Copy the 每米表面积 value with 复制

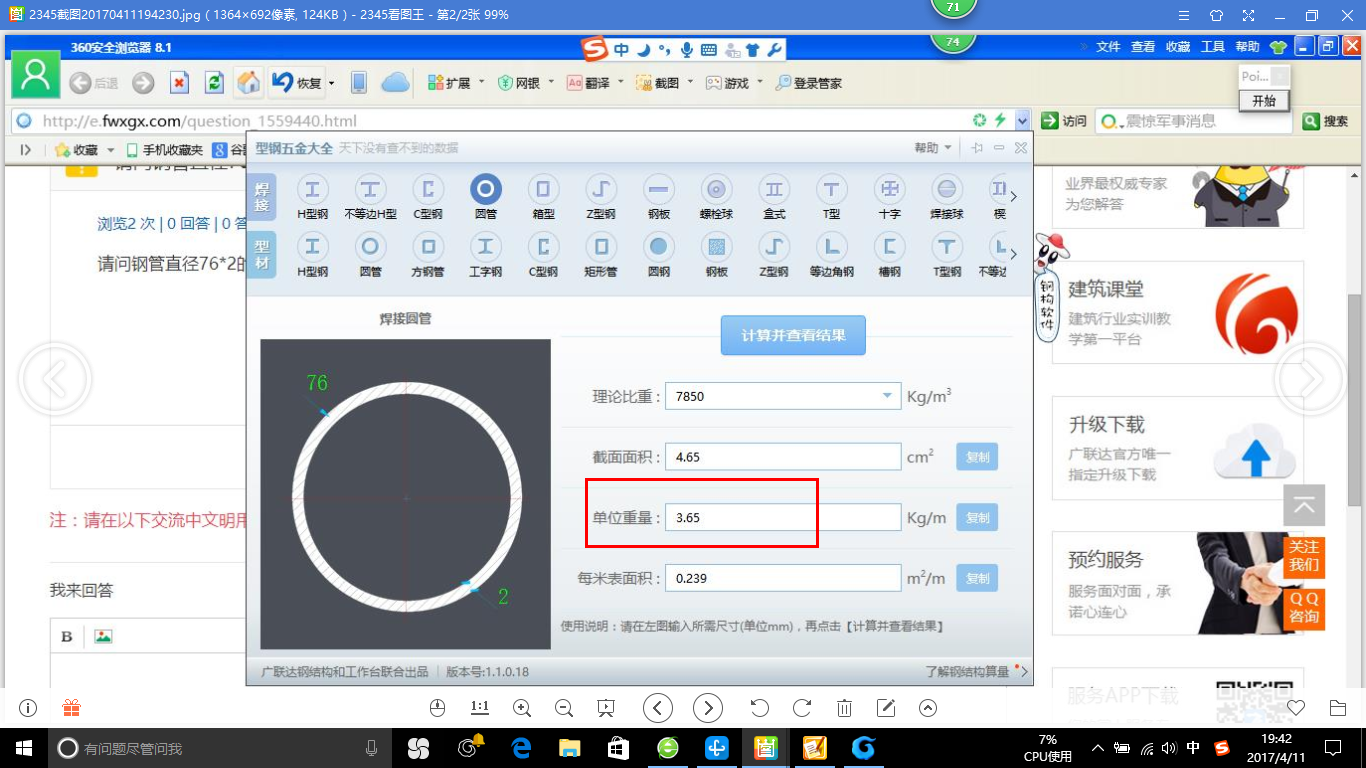(977, 578)
